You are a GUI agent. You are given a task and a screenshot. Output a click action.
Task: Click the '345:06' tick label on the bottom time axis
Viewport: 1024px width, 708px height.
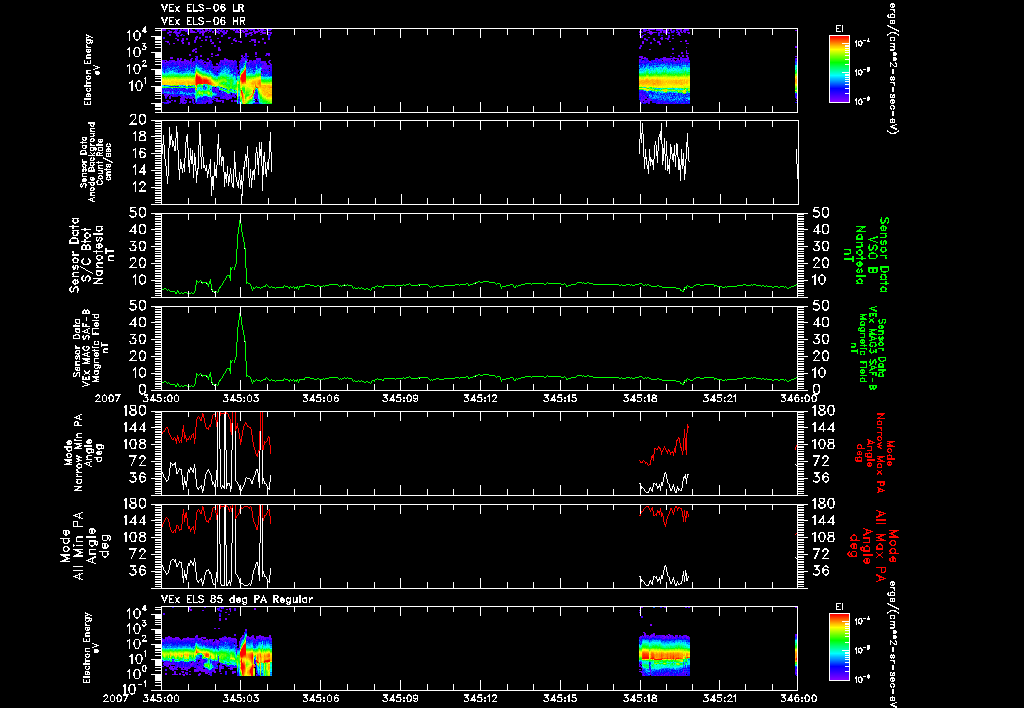pyautogui.click(x=321, y=698)
